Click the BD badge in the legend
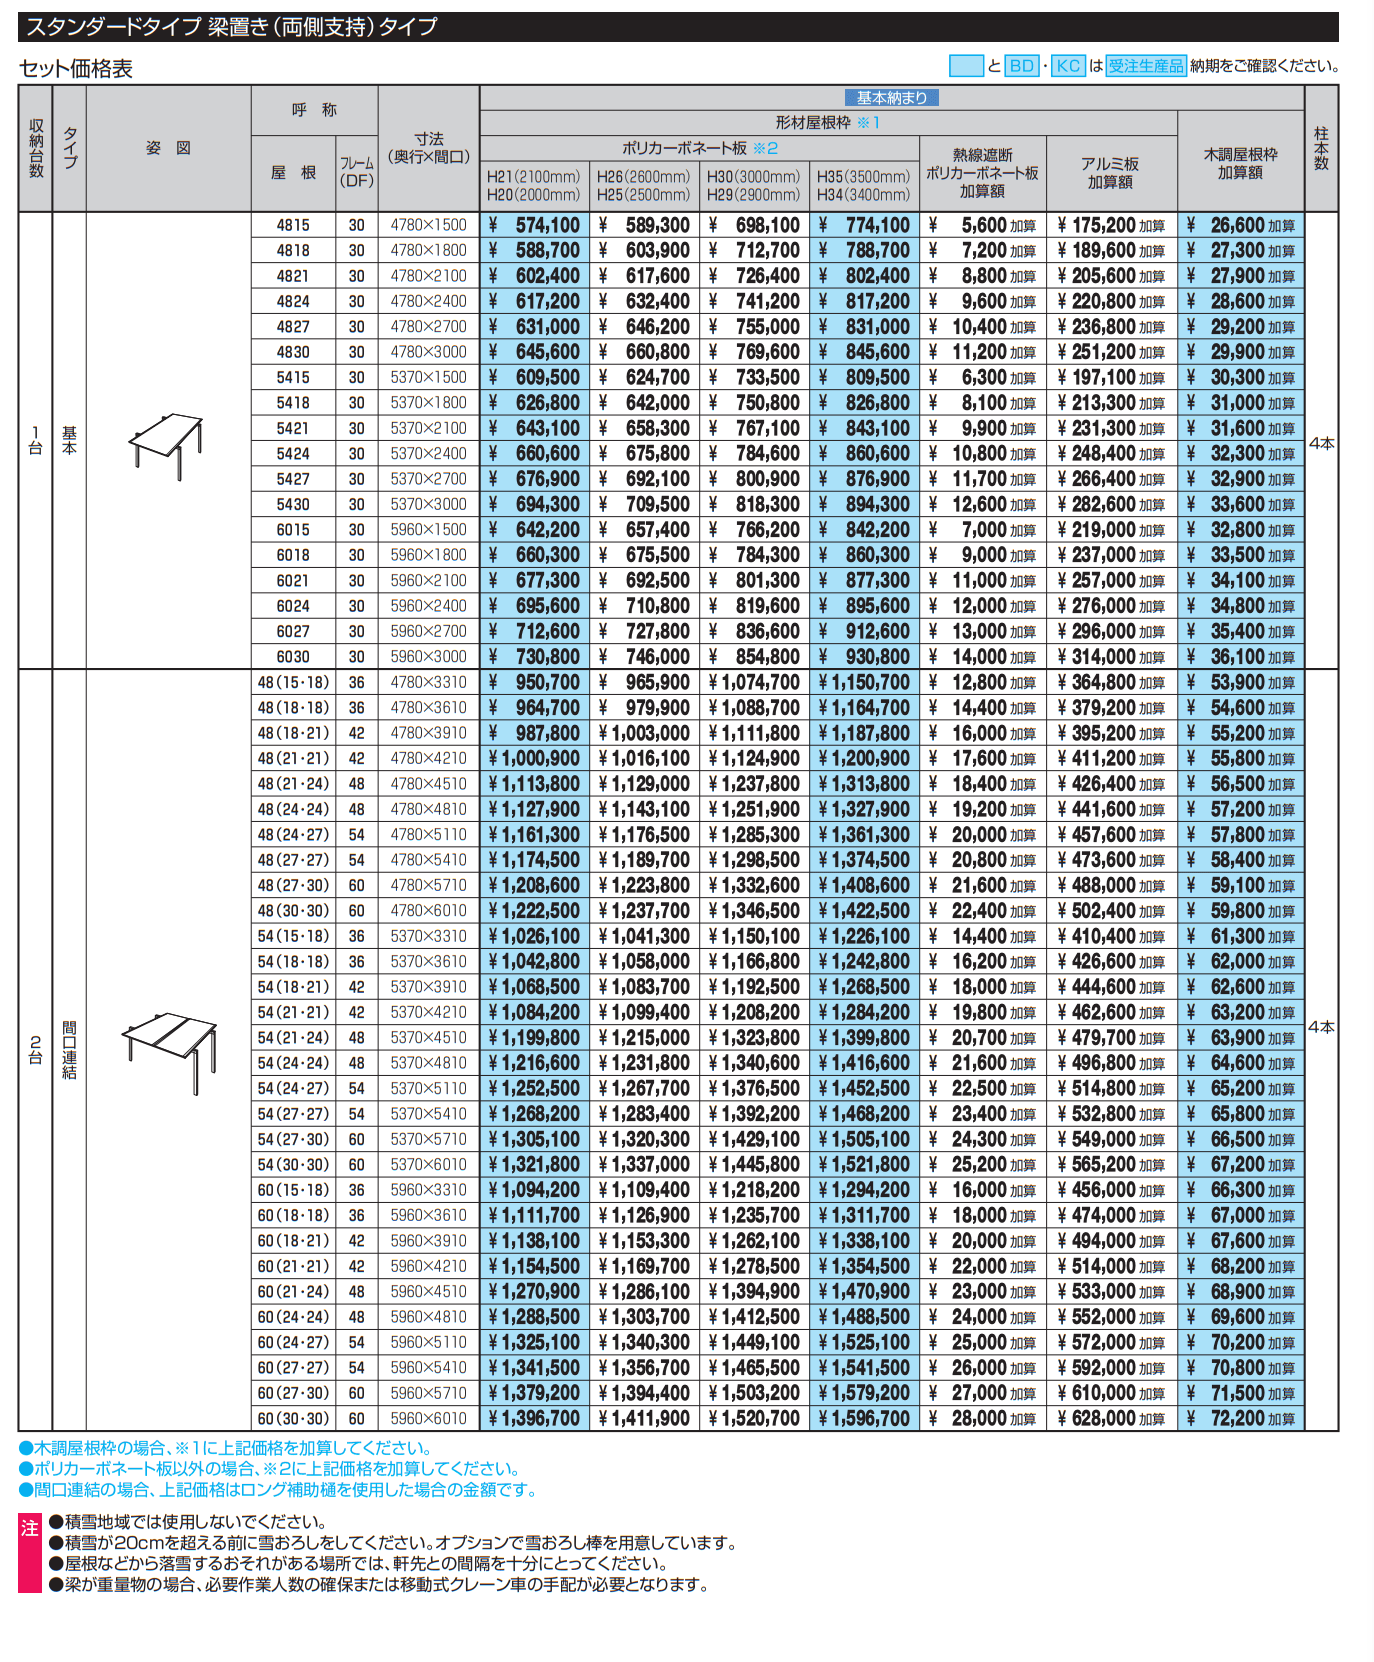Screen dimensions: 1374x1662 pyautogui.click(x=1021, y=66)
